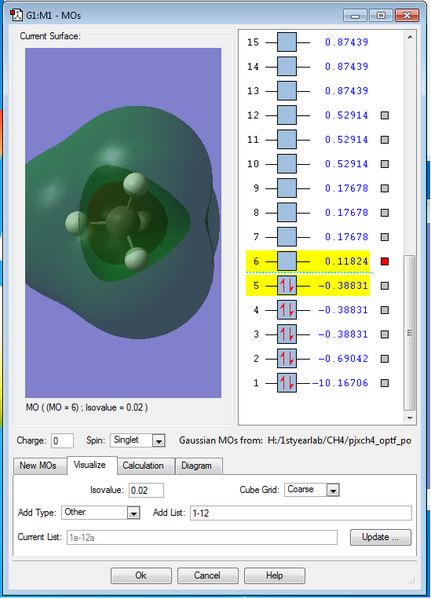
Task: Click energy value 0.87439 of orbital 15
Action: [347, 42]
